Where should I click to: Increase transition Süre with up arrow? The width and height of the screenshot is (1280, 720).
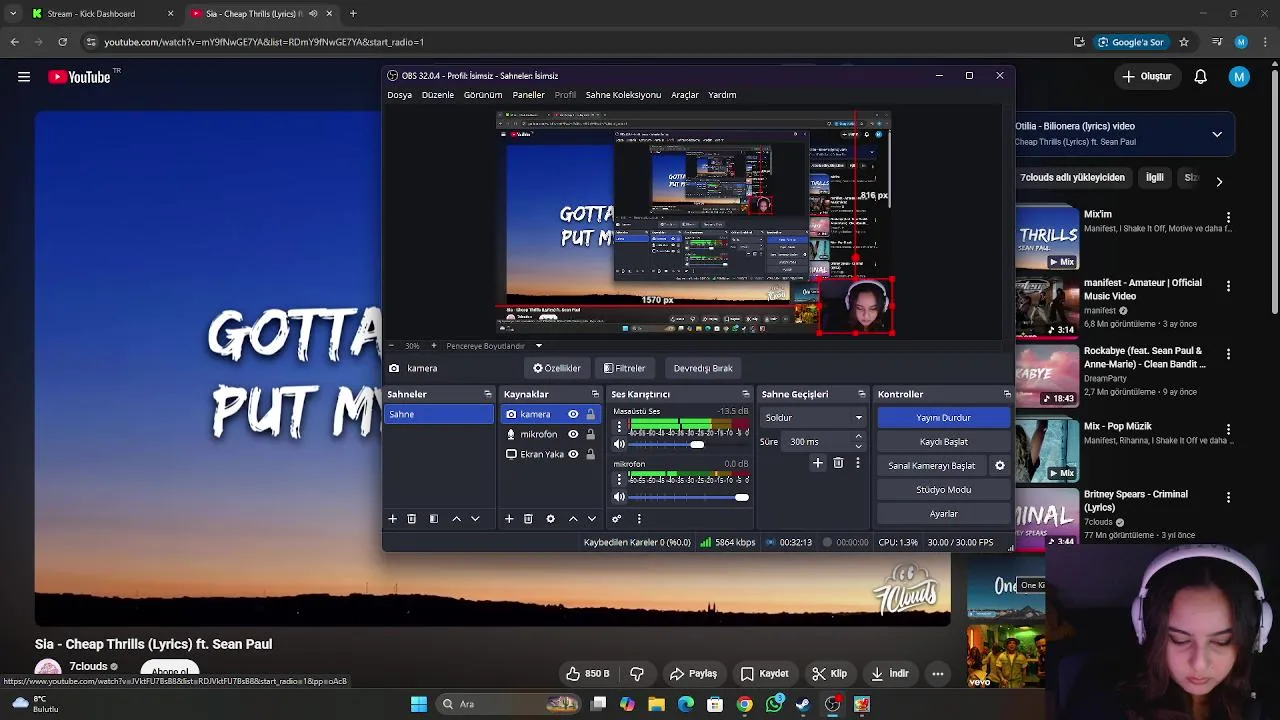tap(858, 437)
